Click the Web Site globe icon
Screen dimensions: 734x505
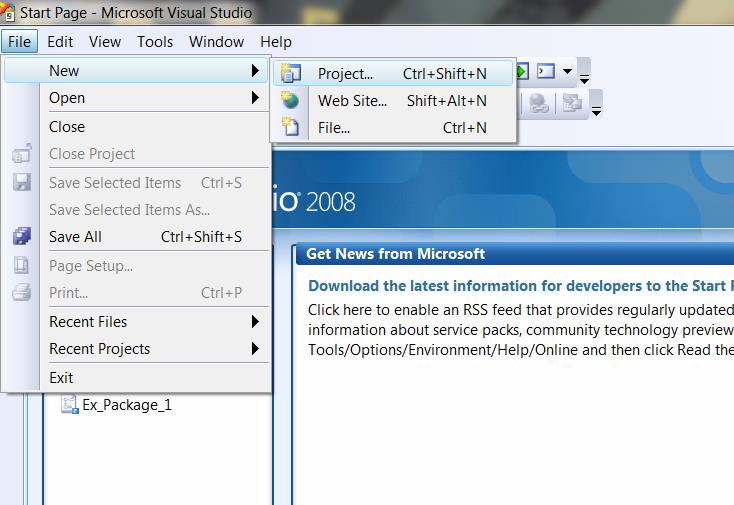pyautogui.click(x=291, y=100)
